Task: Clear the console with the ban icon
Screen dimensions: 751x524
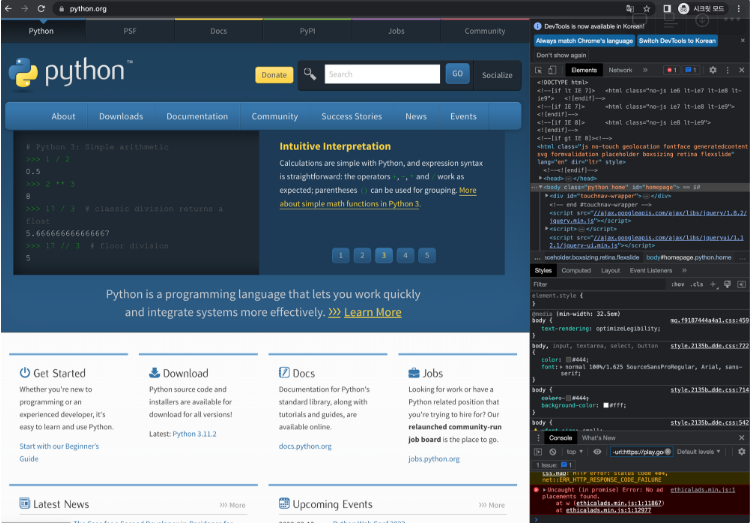Action: pyautogui.click(x=553, y=452)
